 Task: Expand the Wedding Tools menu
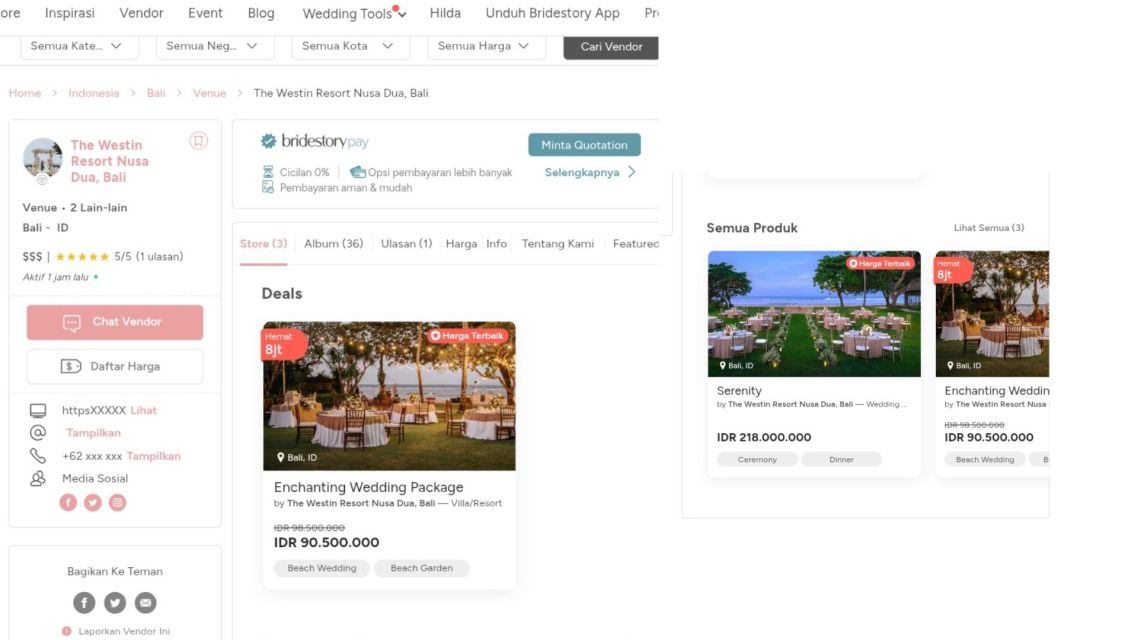coord(353,13)
